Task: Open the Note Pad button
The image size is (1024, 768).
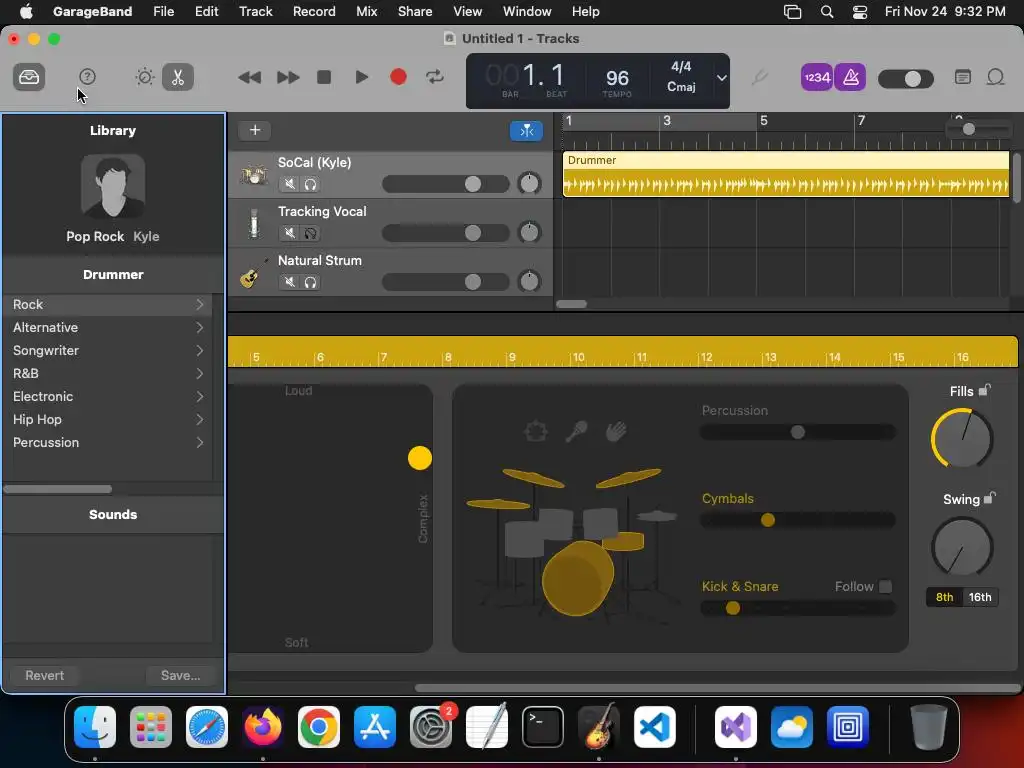Action: coord(963,77)
